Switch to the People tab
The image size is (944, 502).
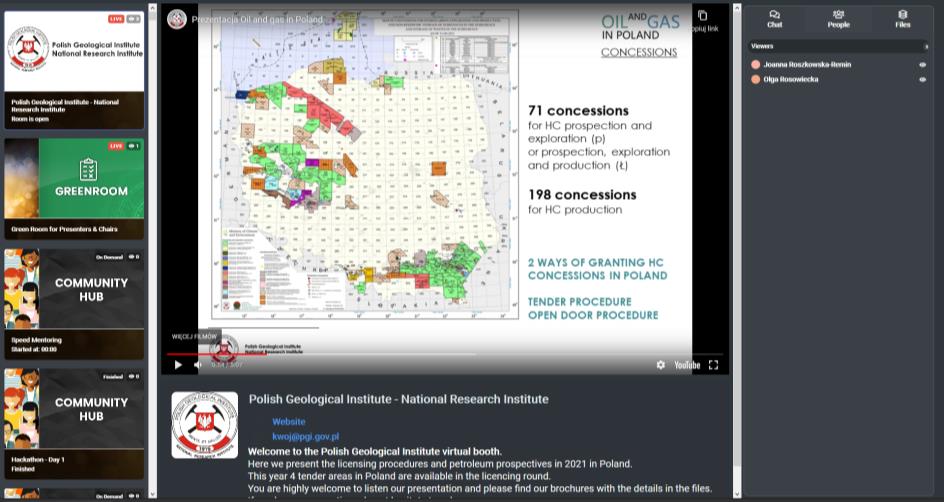839,19
